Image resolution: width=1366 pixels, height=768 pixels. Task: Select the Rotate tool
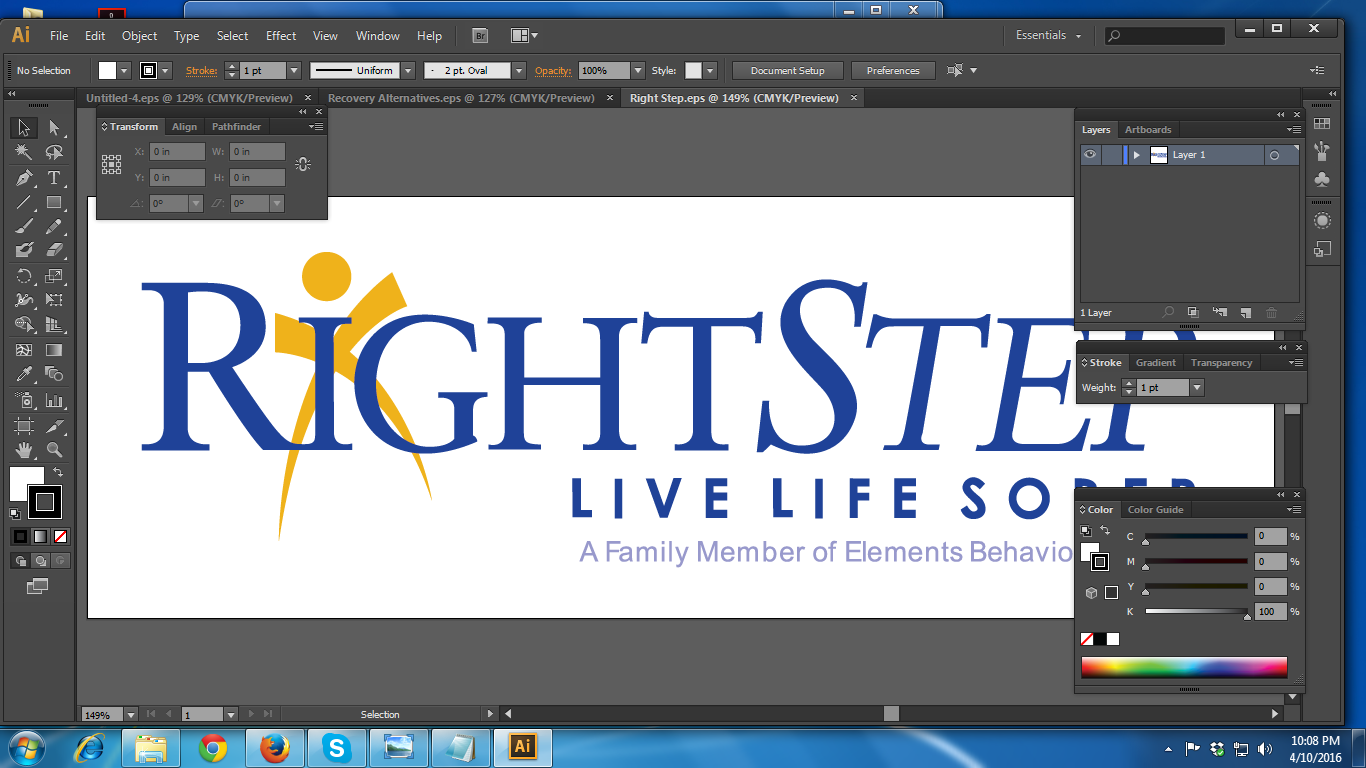24,276
